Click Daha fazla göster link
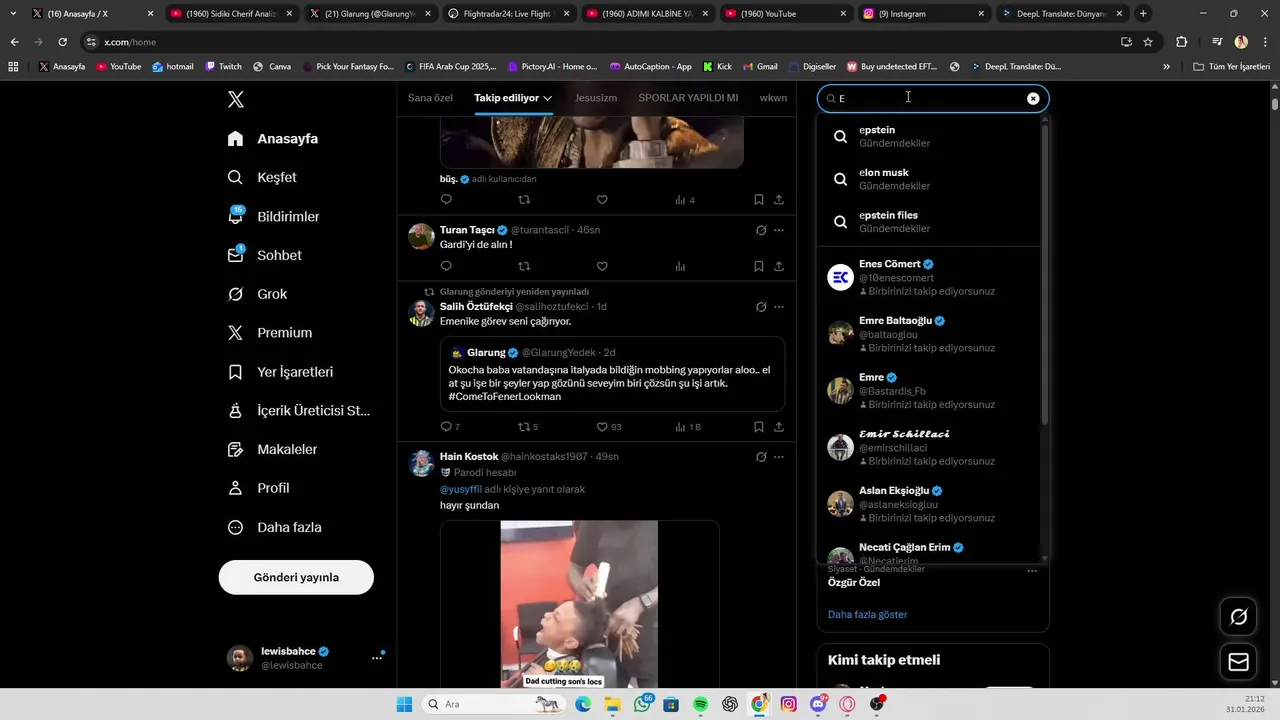The height and width of the screenshot is (720, 1280). tap(867, 614)
